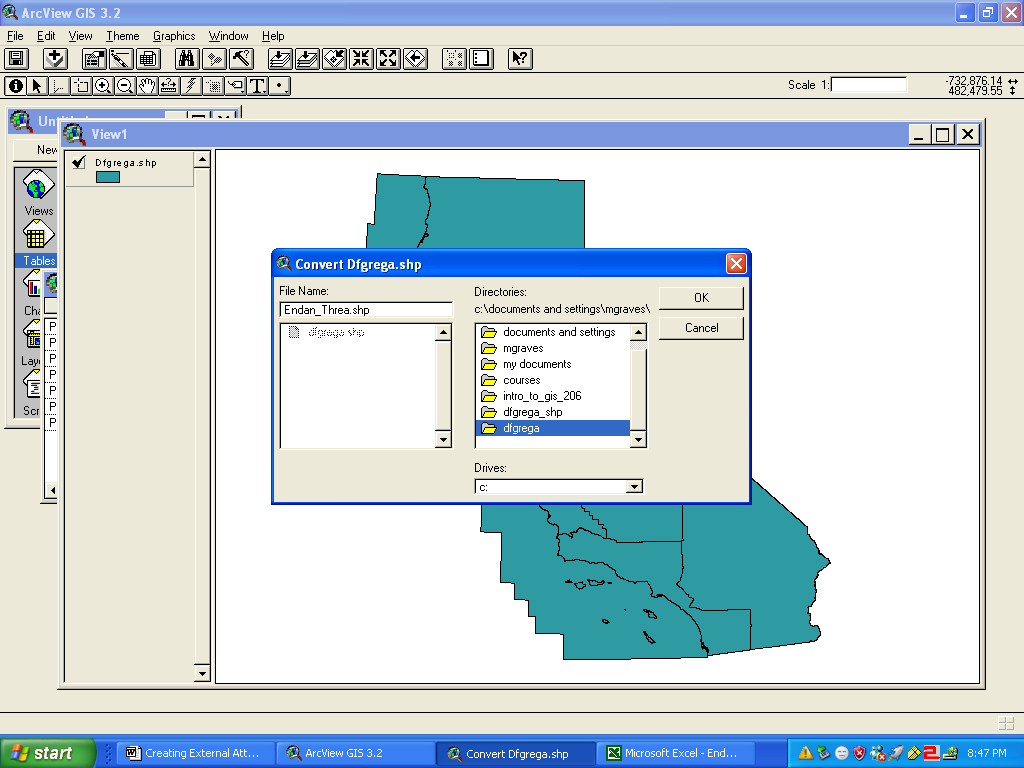Select the 'intro_to_gis_206' folder

click(x=552, y=396)
